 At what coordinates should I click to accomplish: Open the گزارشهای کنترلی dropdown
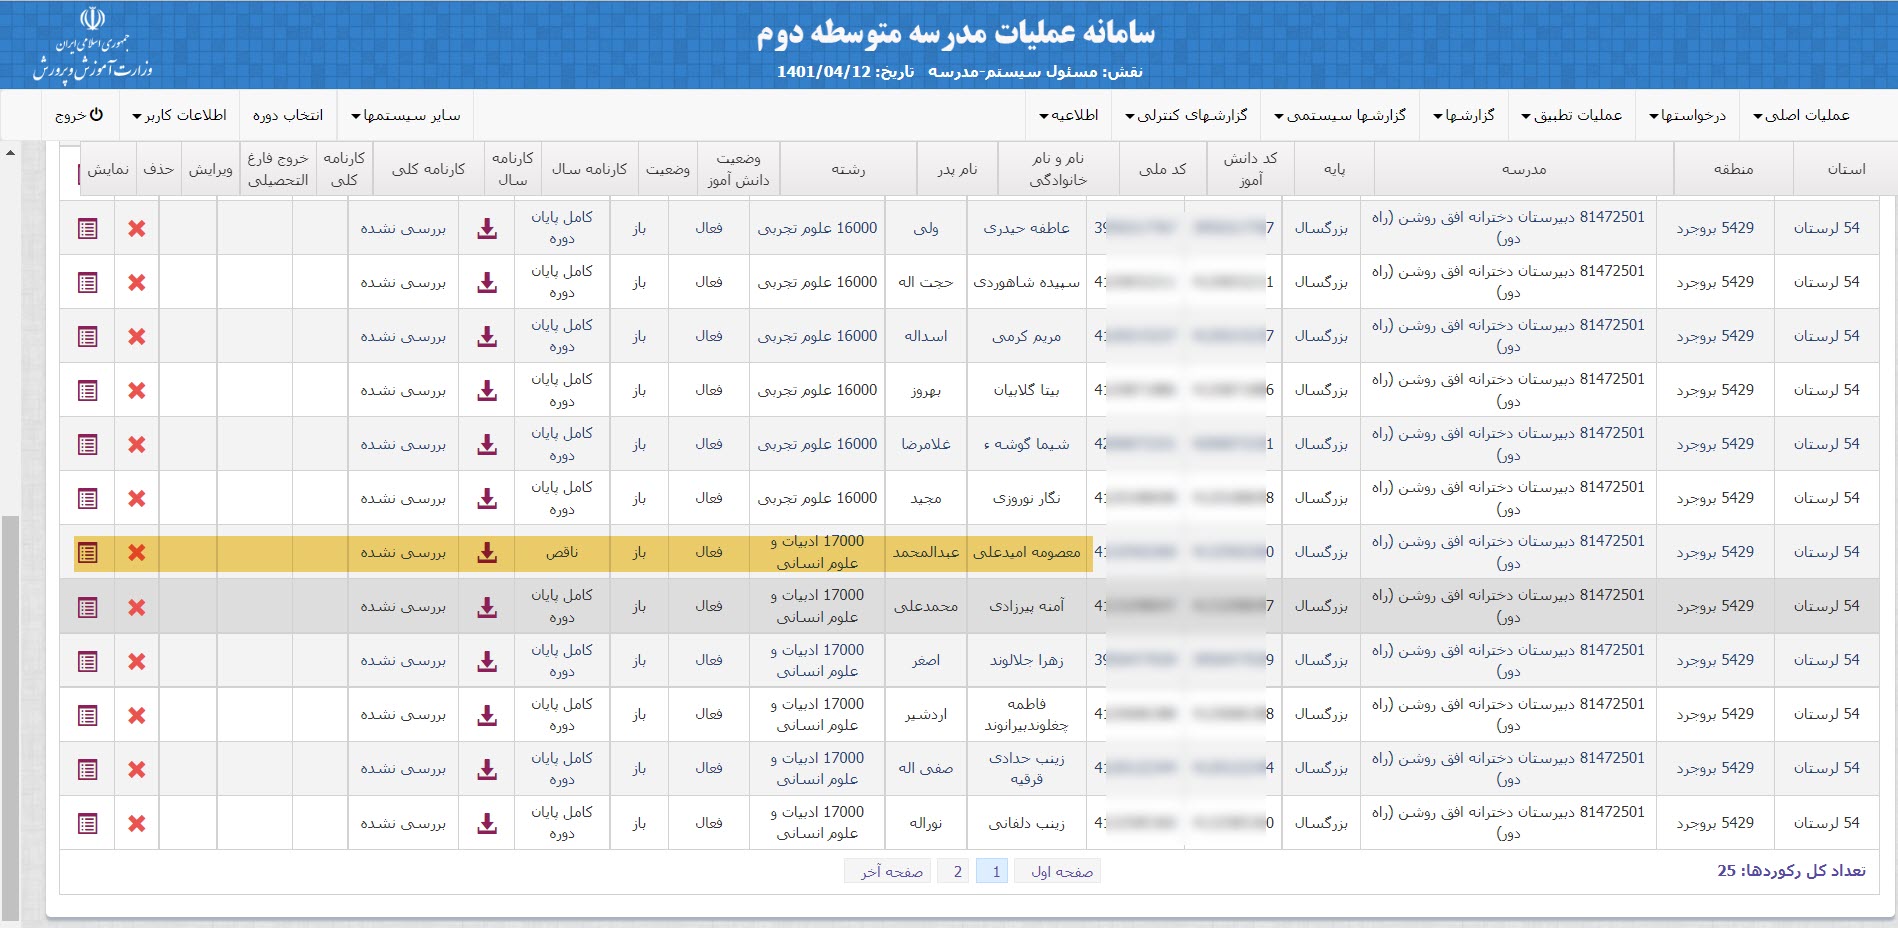tap(1186, 115)
